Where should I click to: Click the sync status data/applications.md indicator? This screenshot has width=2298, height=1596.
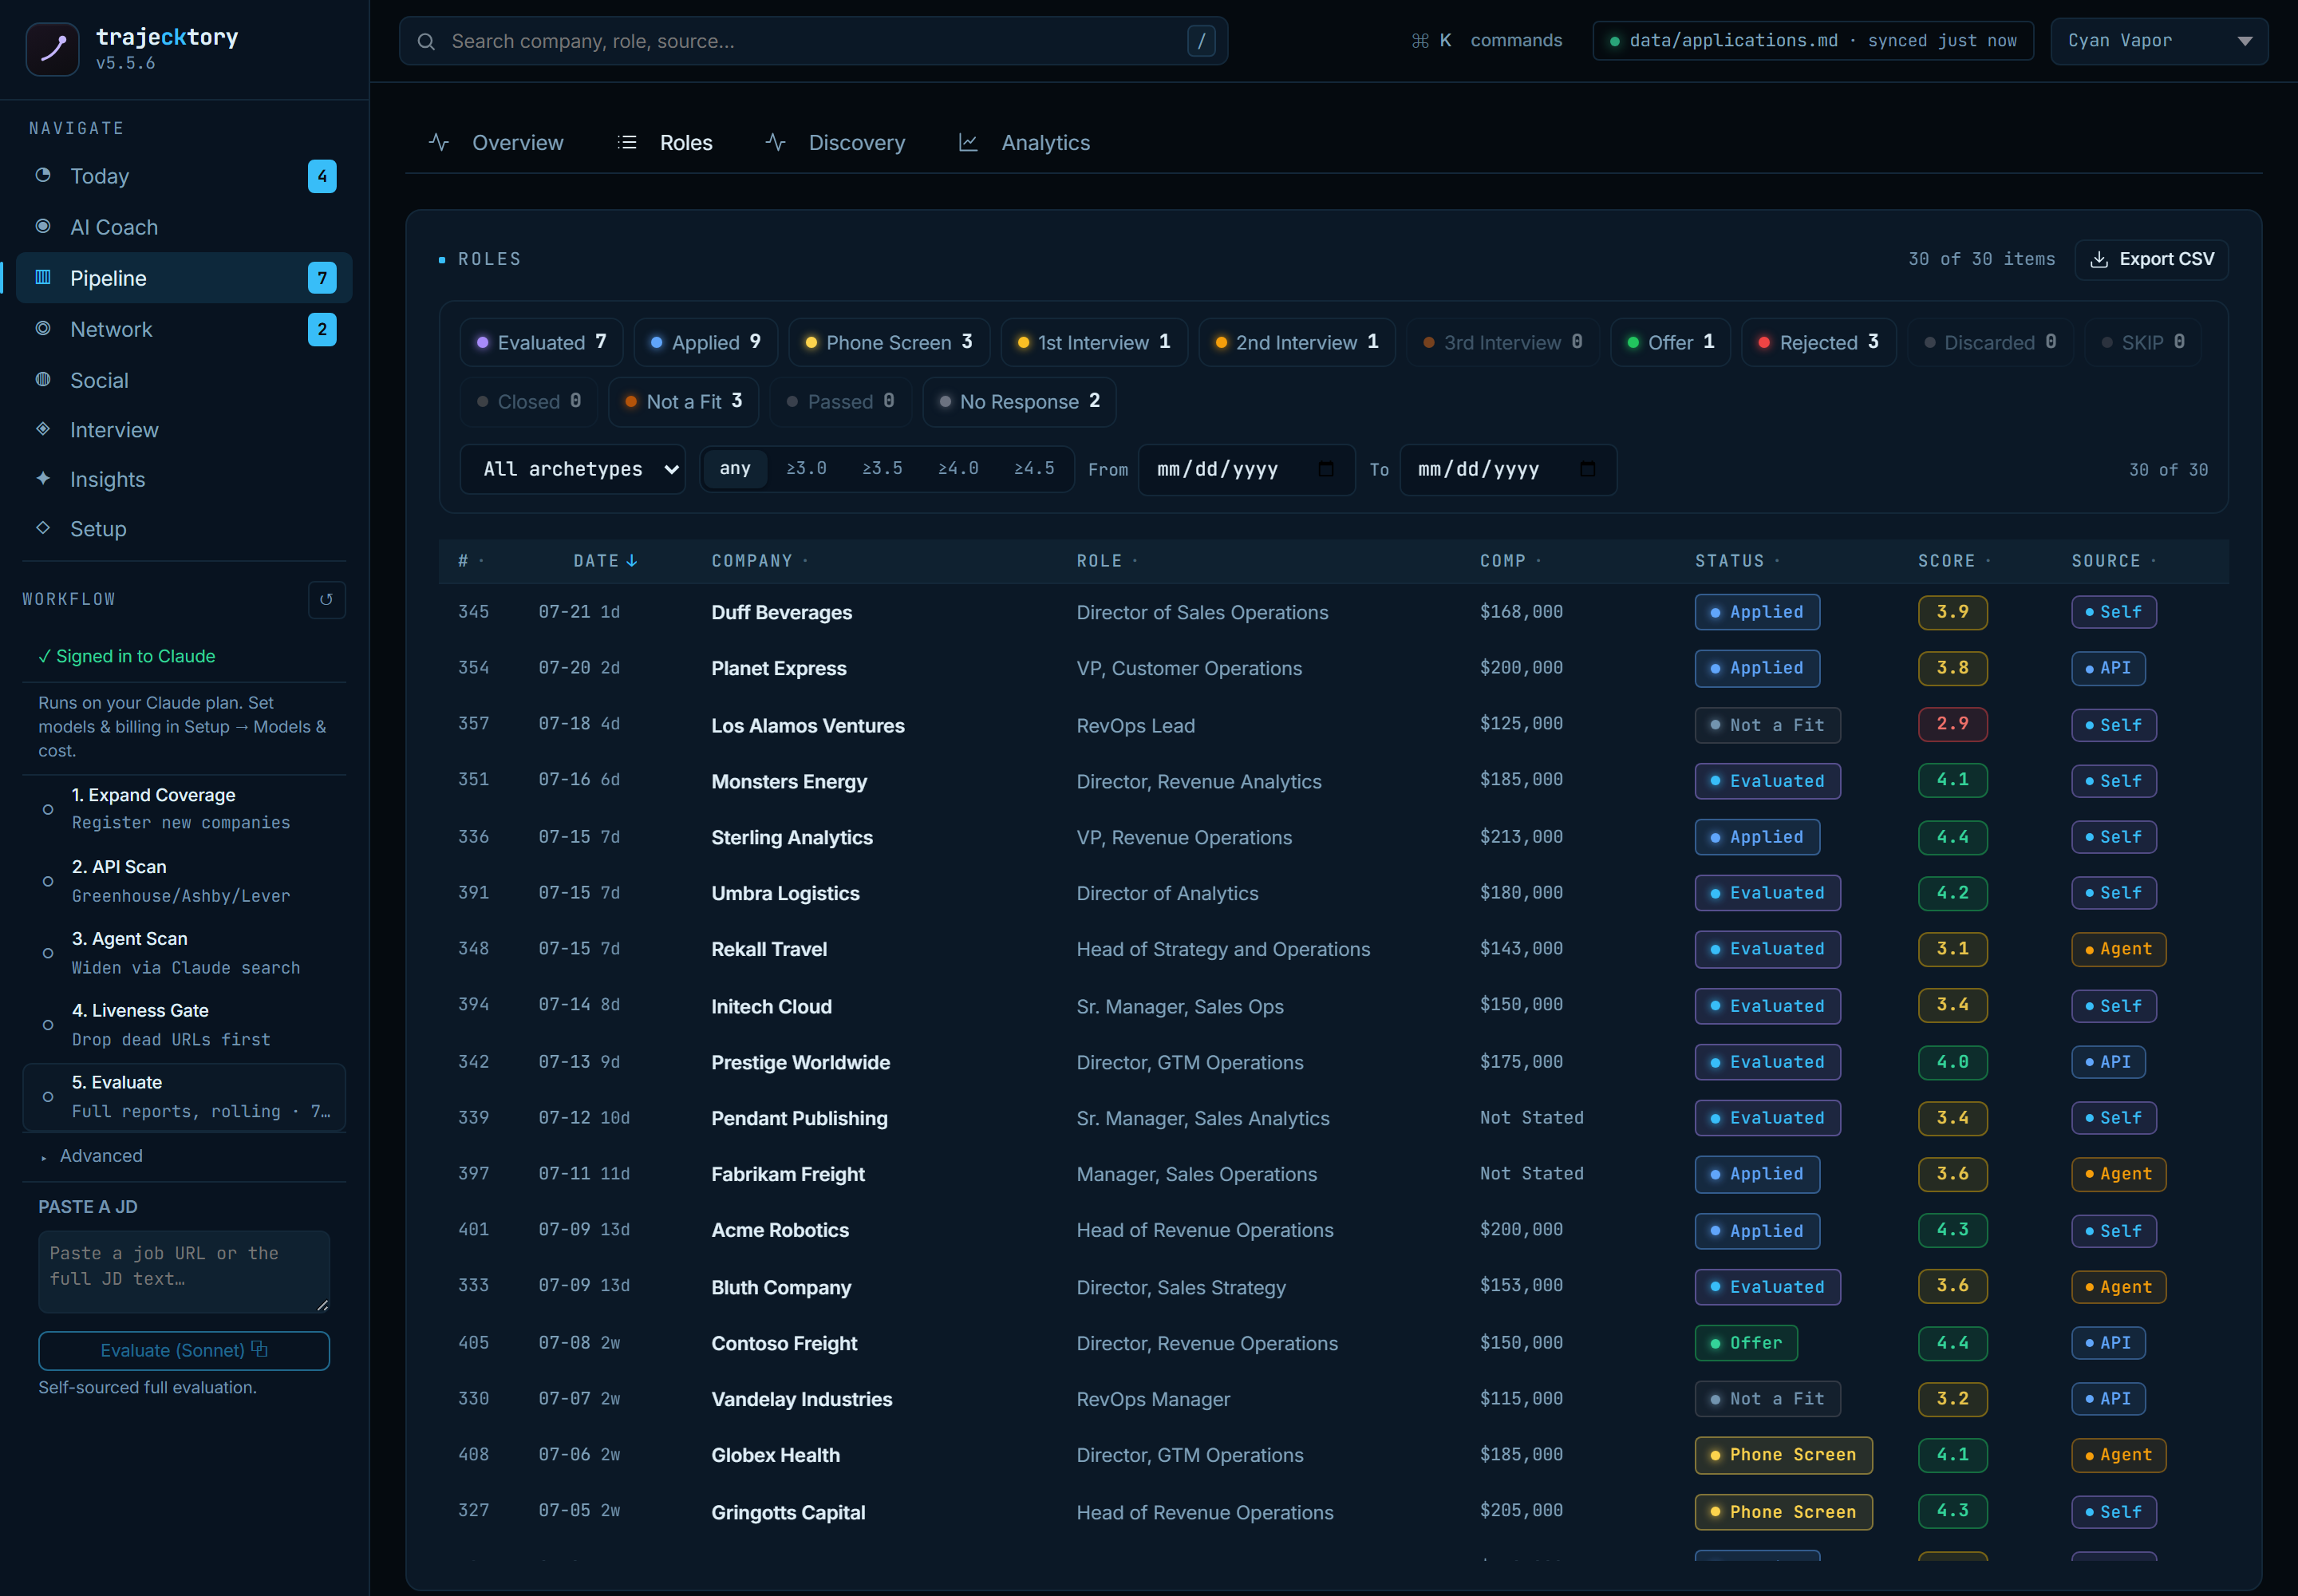coord(1812,40)
